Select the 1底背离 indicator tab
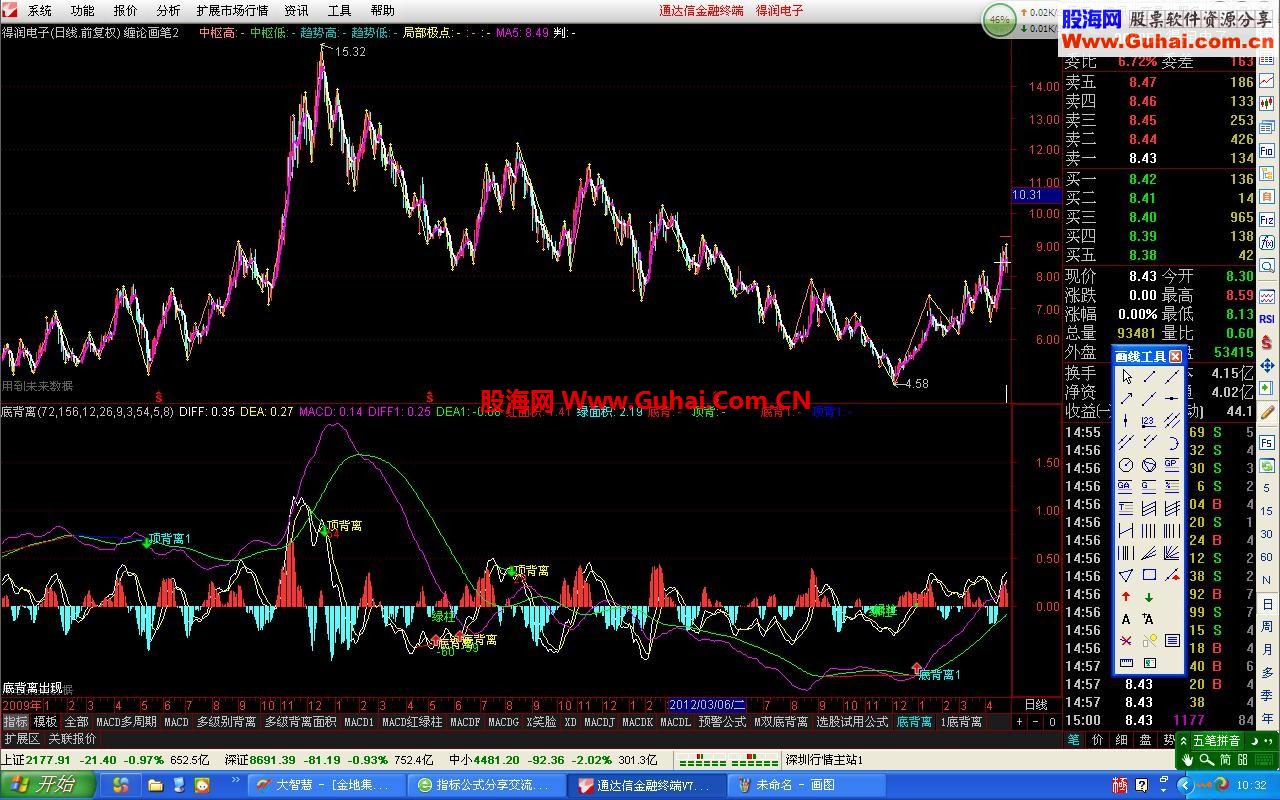 click(x=961, y=722)
